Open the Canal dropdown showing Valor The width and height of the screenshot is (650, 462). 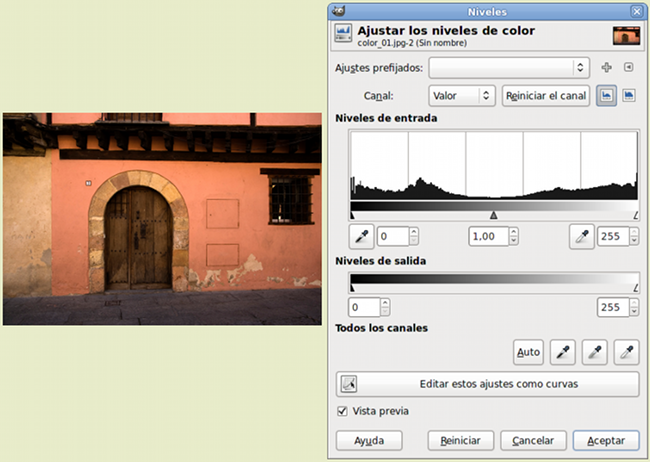462,96
